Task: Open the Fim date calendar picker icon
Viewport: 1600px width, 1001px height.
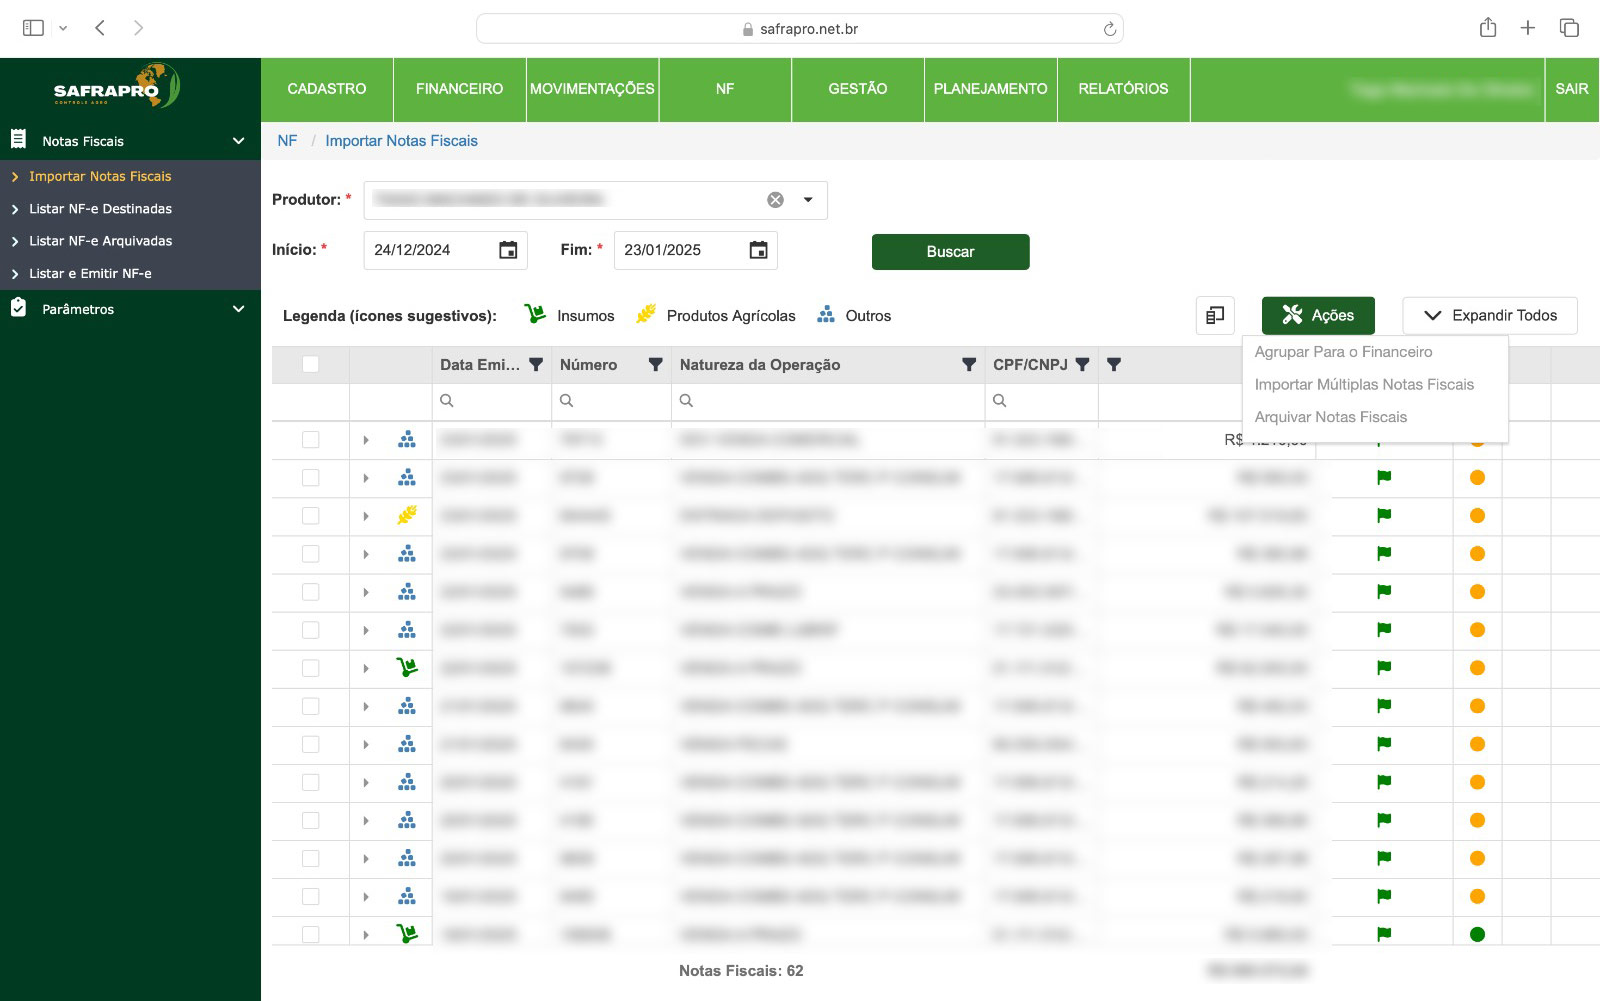Action: pyautogui.click(x=758, y=250)
